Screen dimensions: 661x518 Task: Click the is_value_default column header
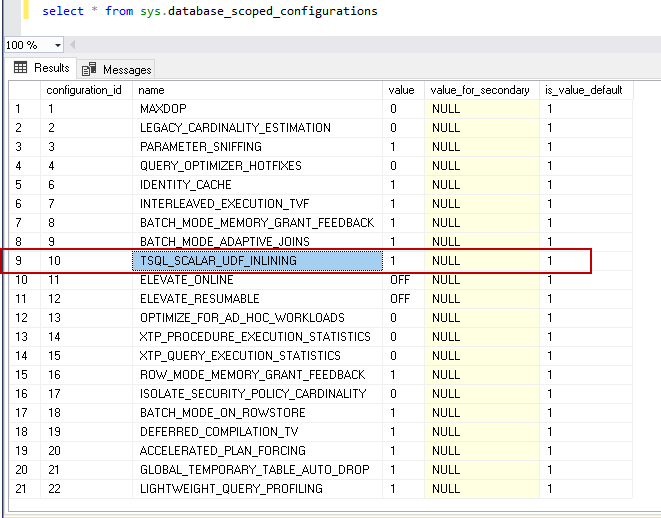click(x=585, y=90)
